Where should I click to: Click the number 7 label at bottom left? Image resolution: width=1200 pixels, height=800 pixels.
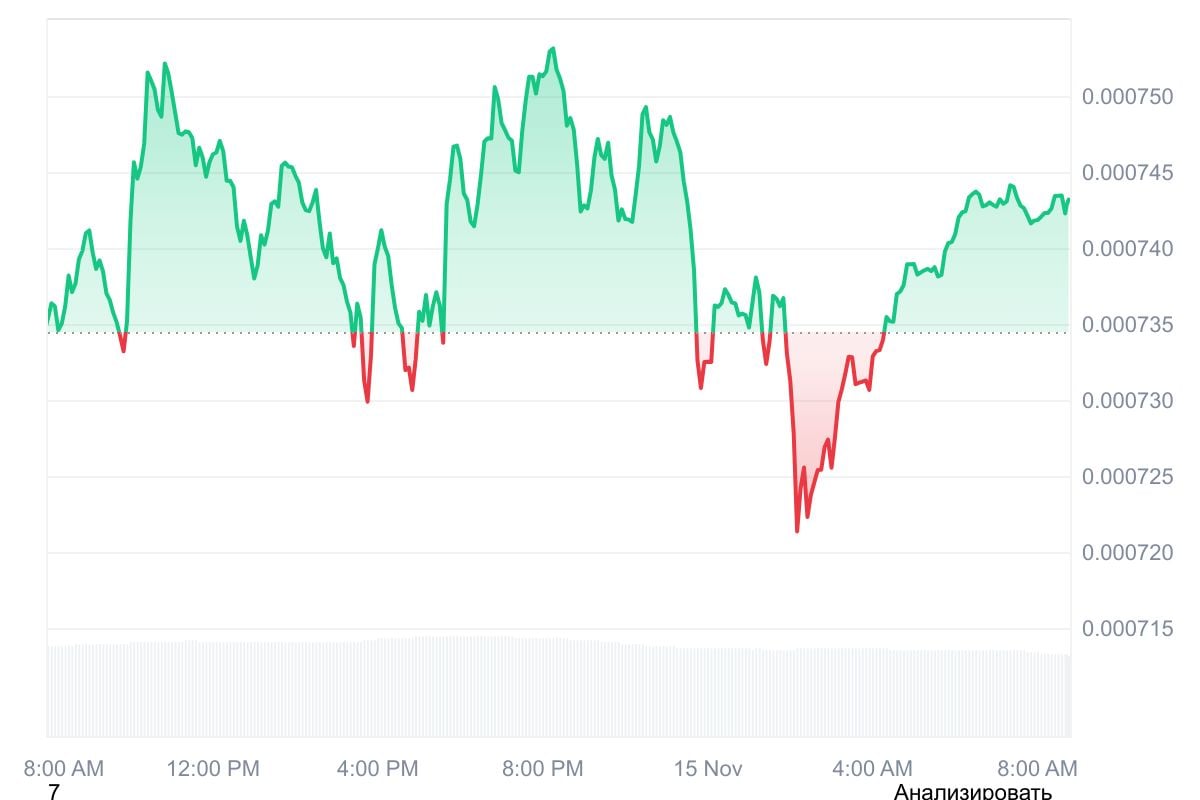tap(54, 792)
